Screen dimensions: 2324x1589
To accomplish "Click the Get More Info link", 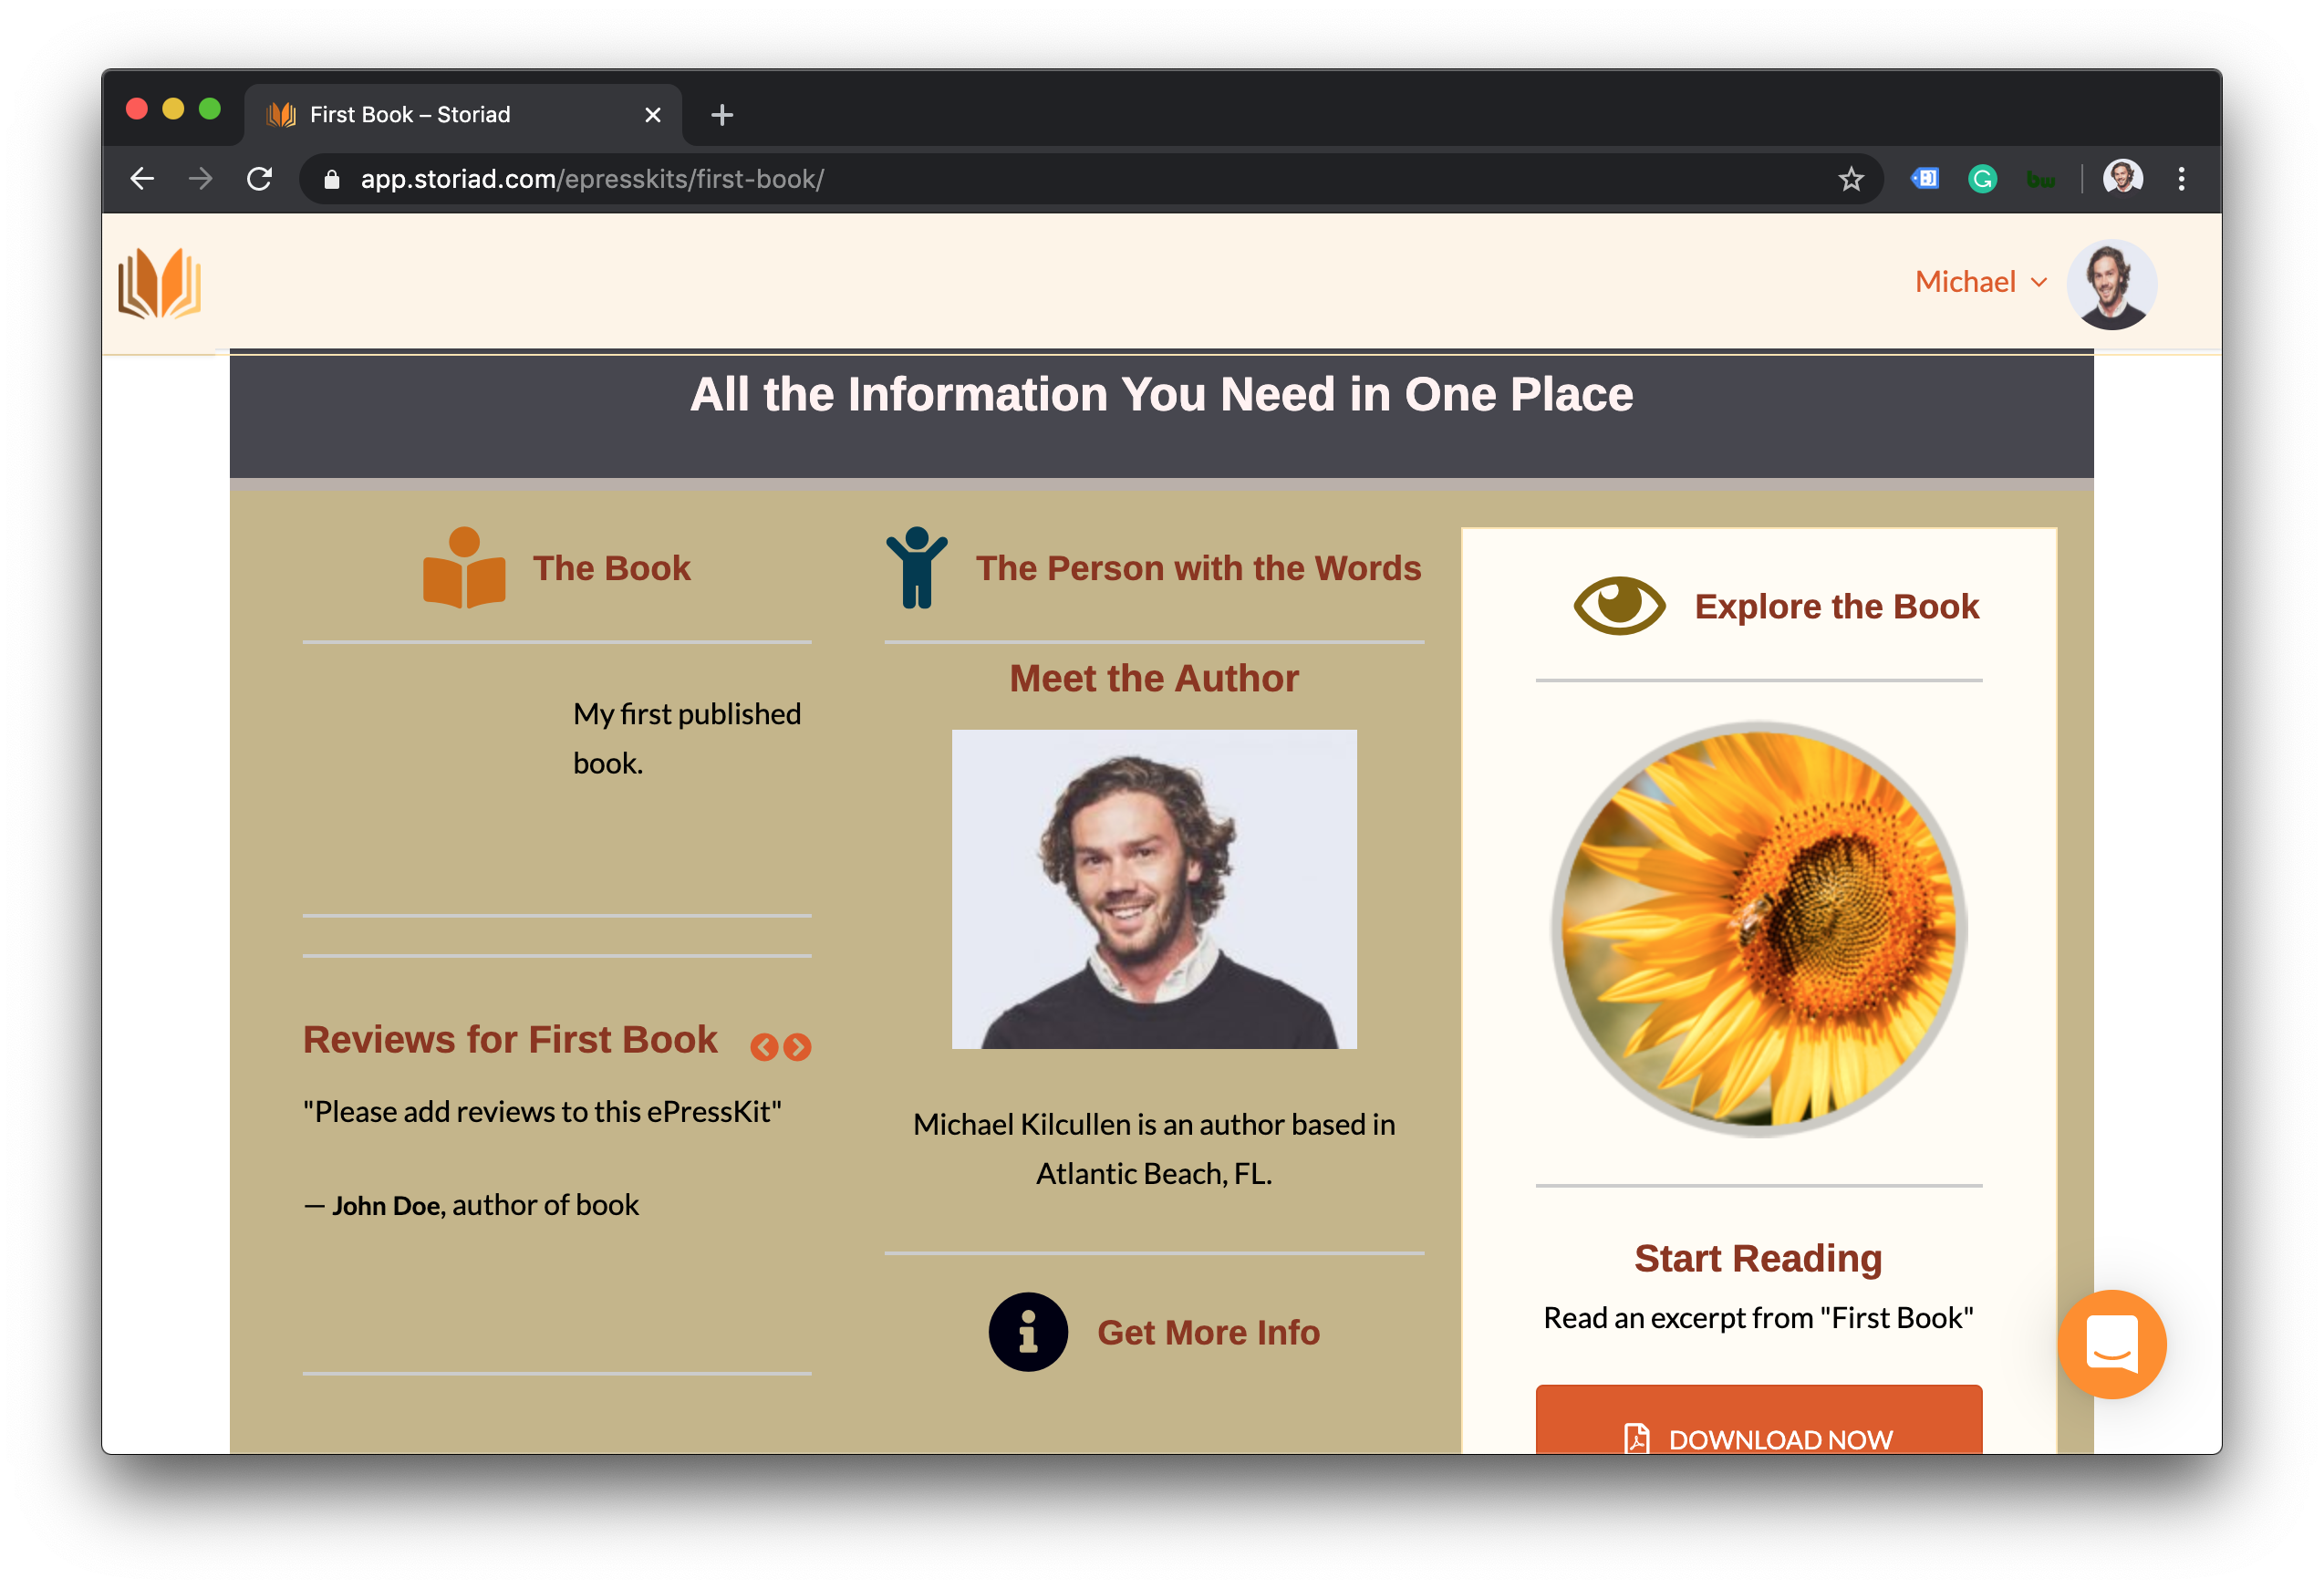I will pyautogui.click(x=1208, y=1332).
